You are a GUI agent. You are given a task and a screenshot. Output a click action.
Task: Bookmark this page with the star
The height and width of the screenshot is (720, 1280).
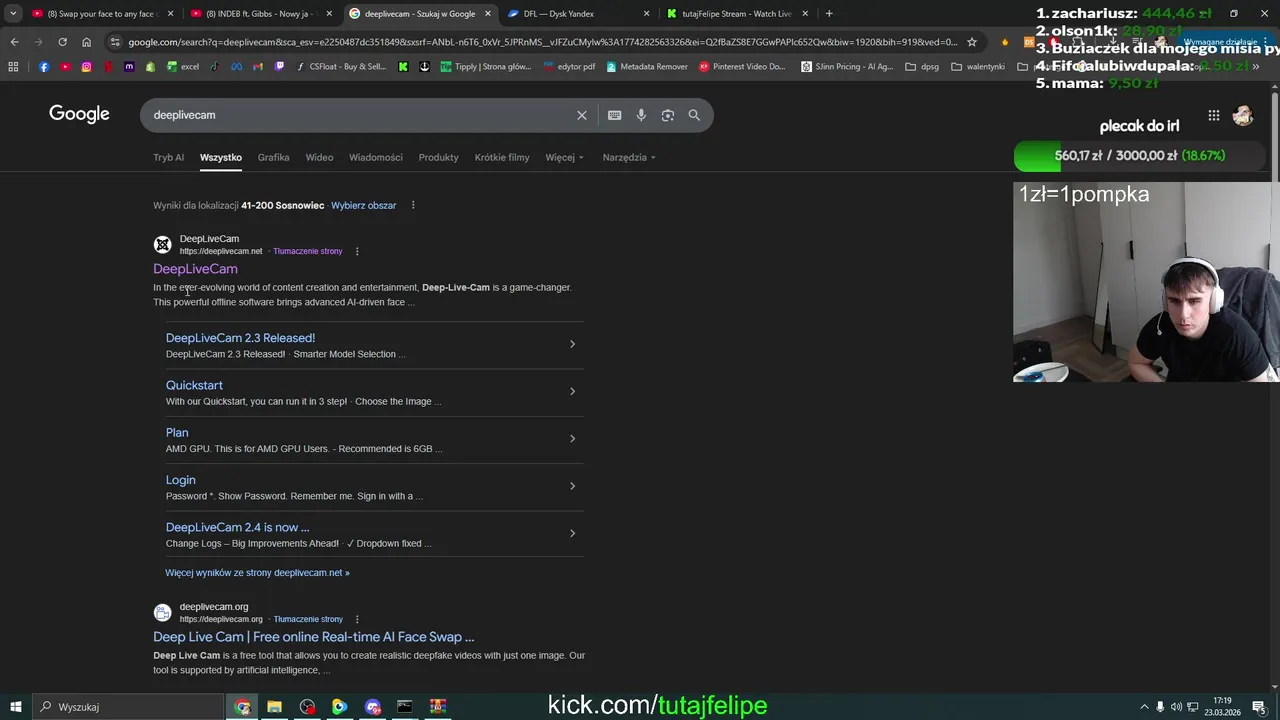tap(971, 42)
